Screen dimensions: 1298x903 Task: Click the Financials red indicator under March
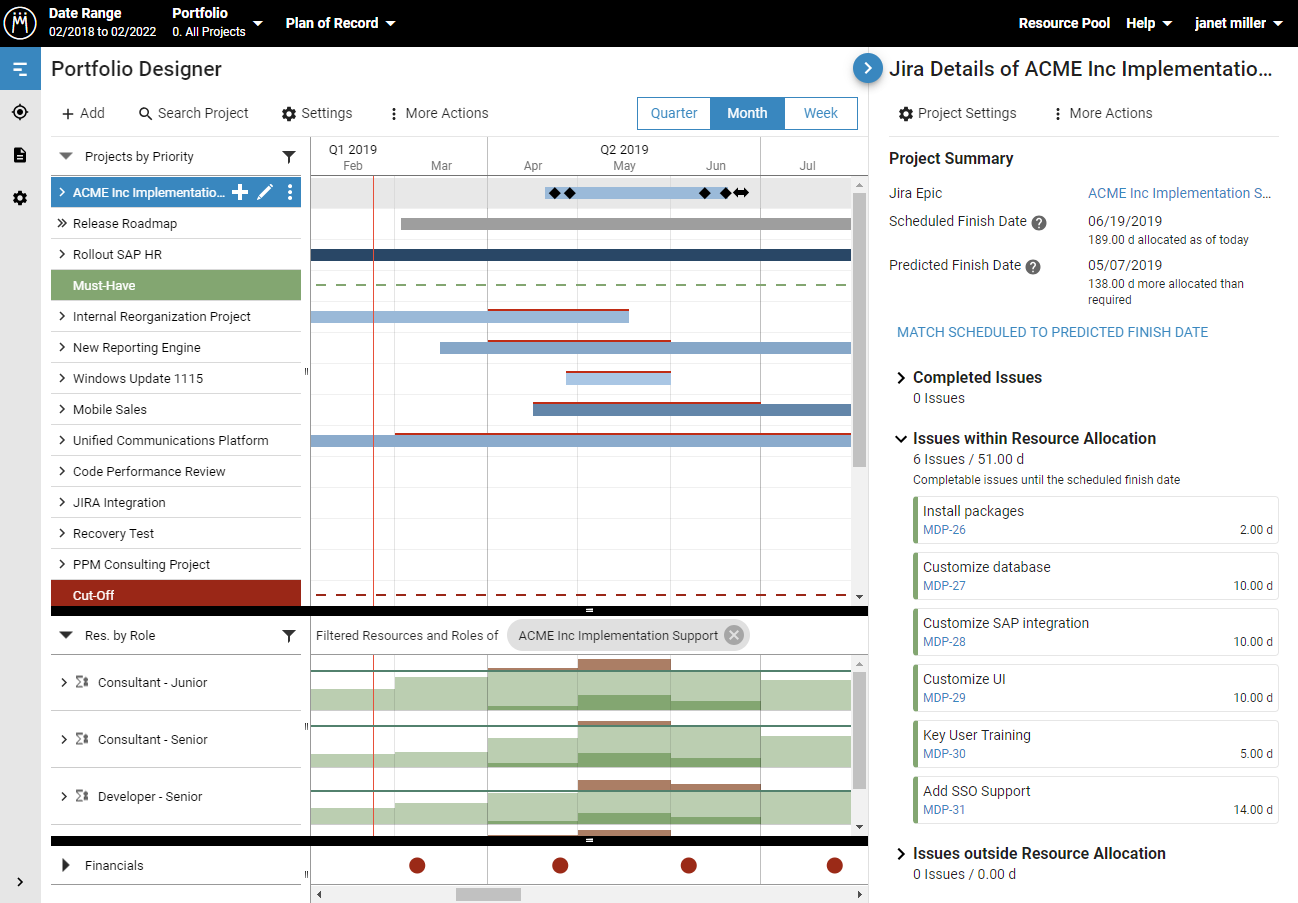[417, 865]
